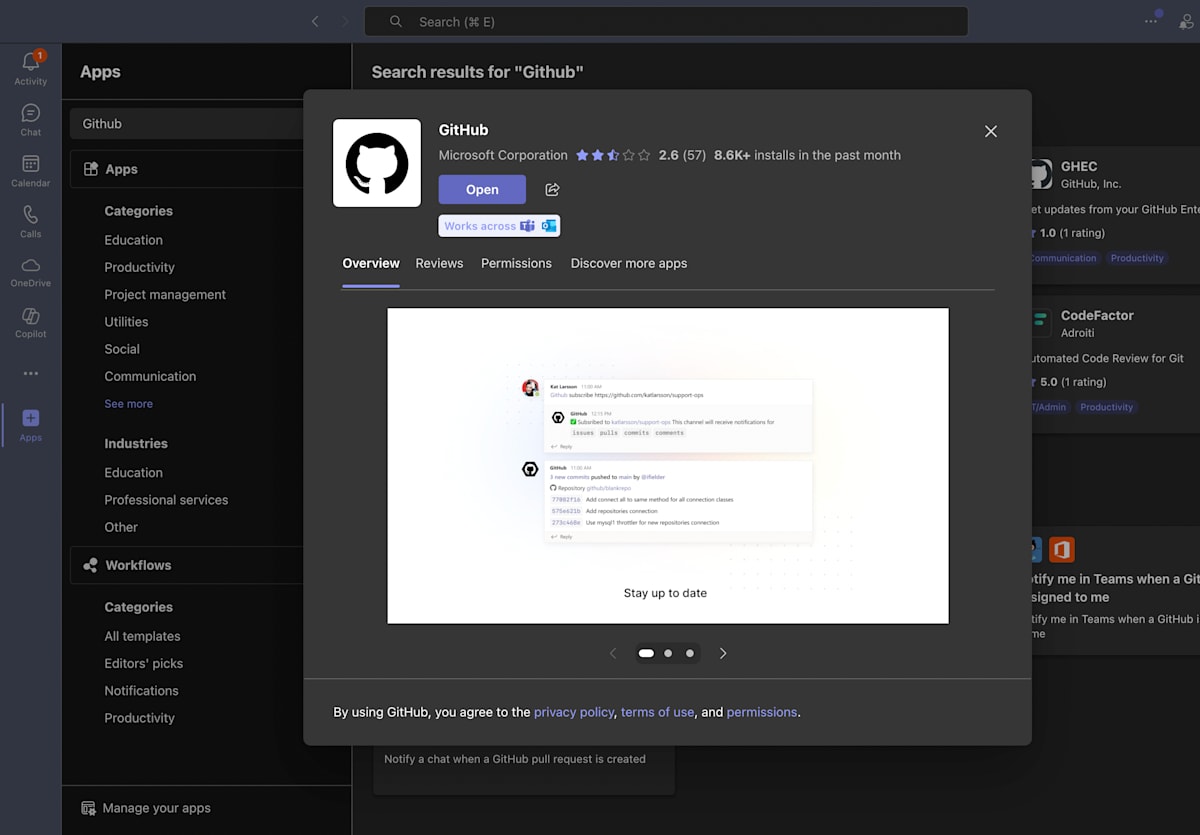
Task: Click the share icon next to the Open button
Action: pyautogui.click(x=551, y=189)
